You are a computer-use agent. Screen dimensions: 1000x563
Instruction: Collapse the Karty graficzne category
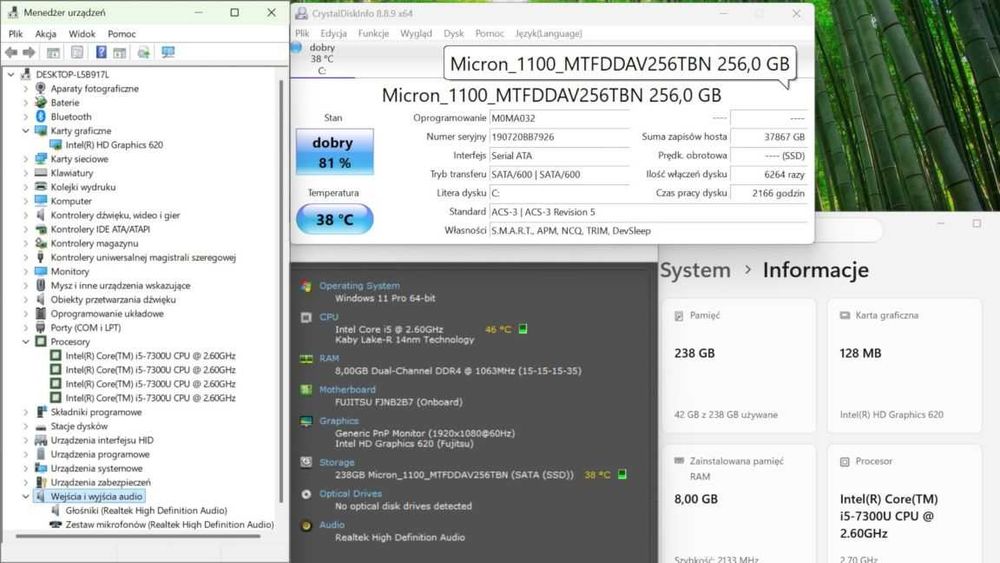tap(26, 131)
